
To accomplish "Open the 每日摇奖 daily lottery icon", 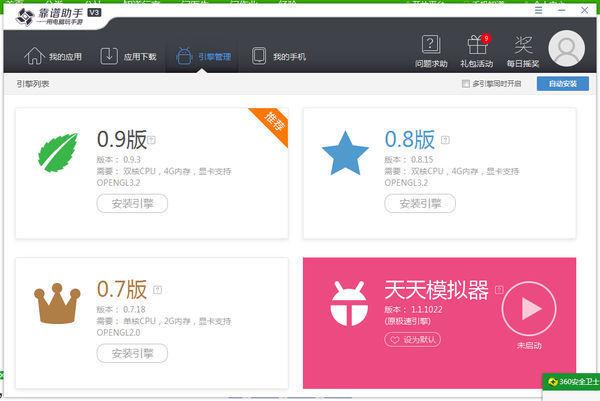I will tap(523, 51).
